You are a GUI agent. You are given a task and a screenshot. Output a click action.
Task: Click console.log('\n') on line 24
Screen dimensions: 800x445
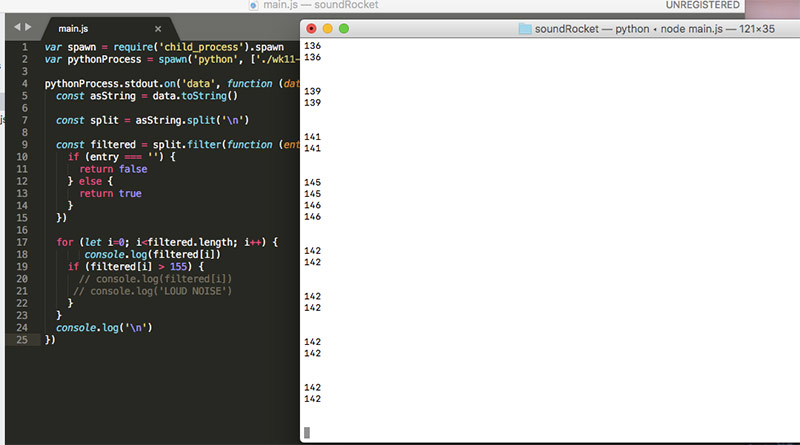(104, 328)
